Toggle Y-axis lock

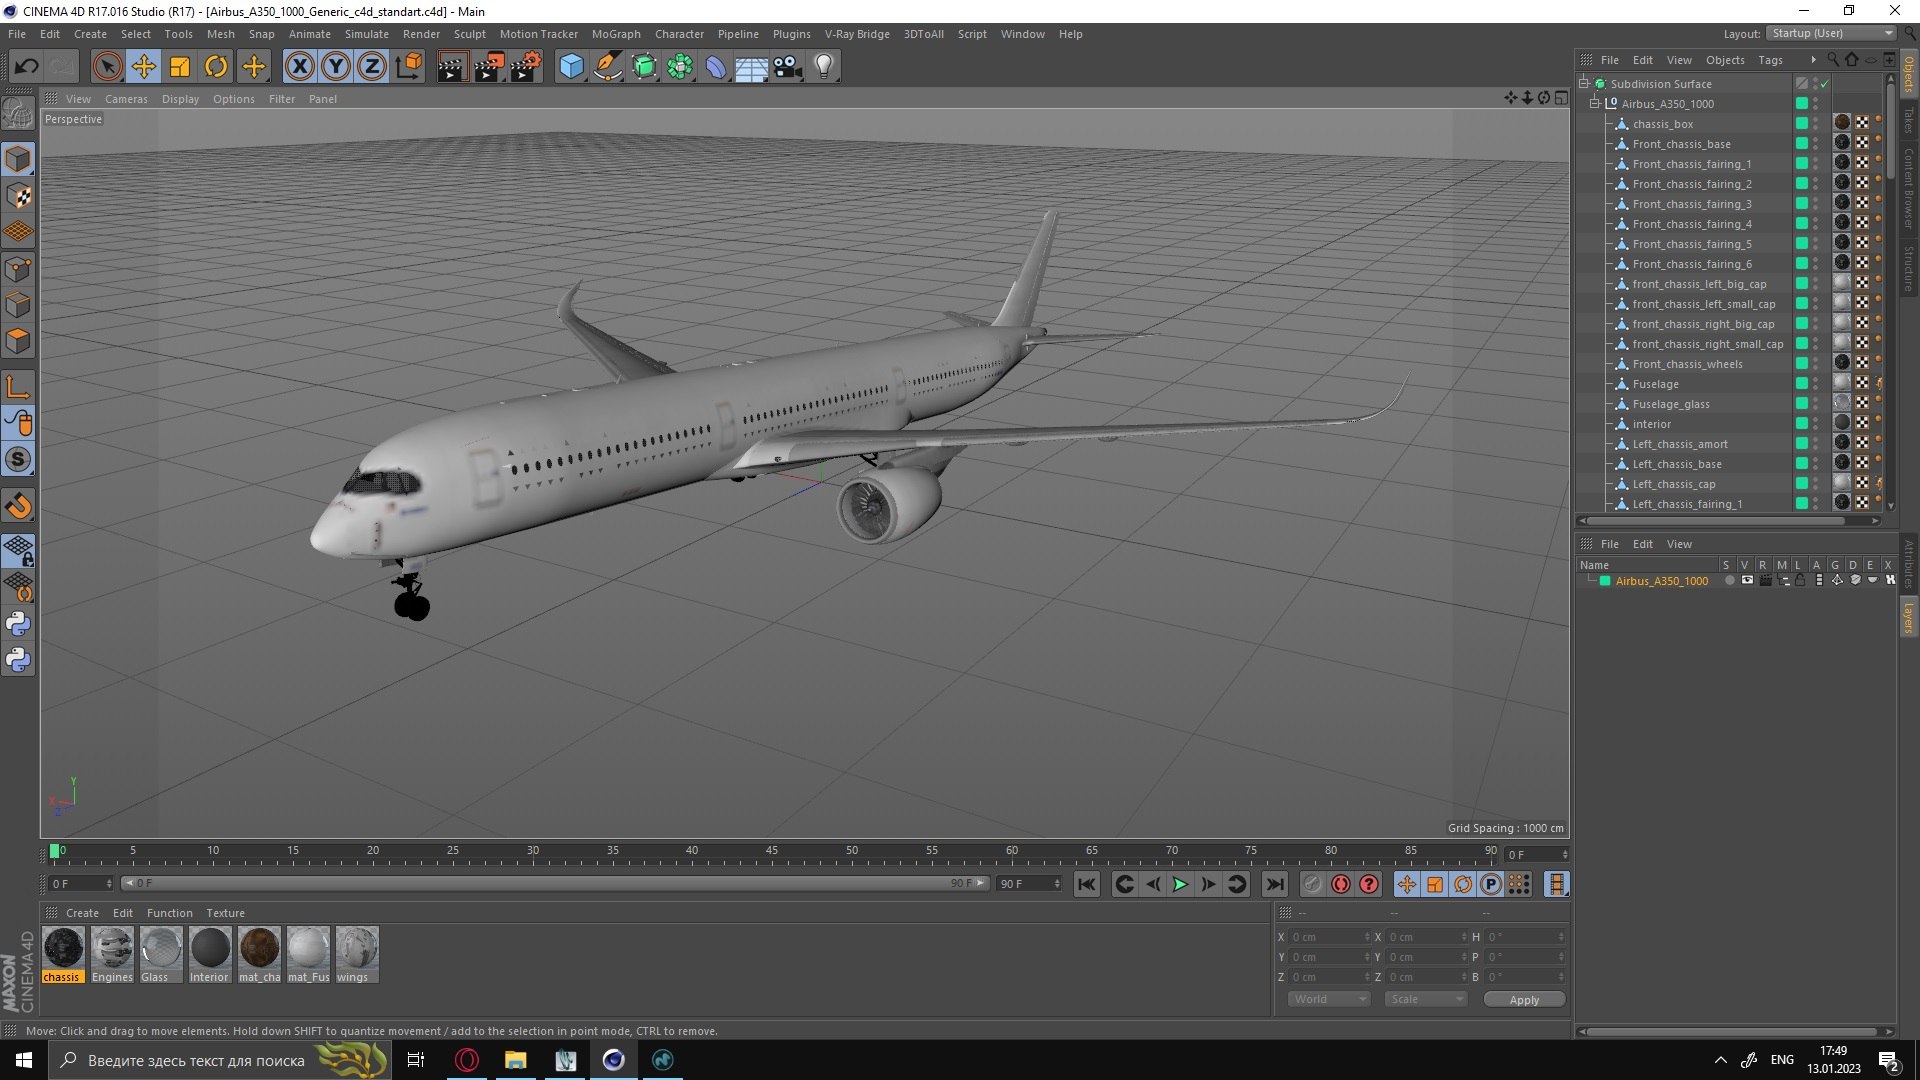tap(336, 67)
